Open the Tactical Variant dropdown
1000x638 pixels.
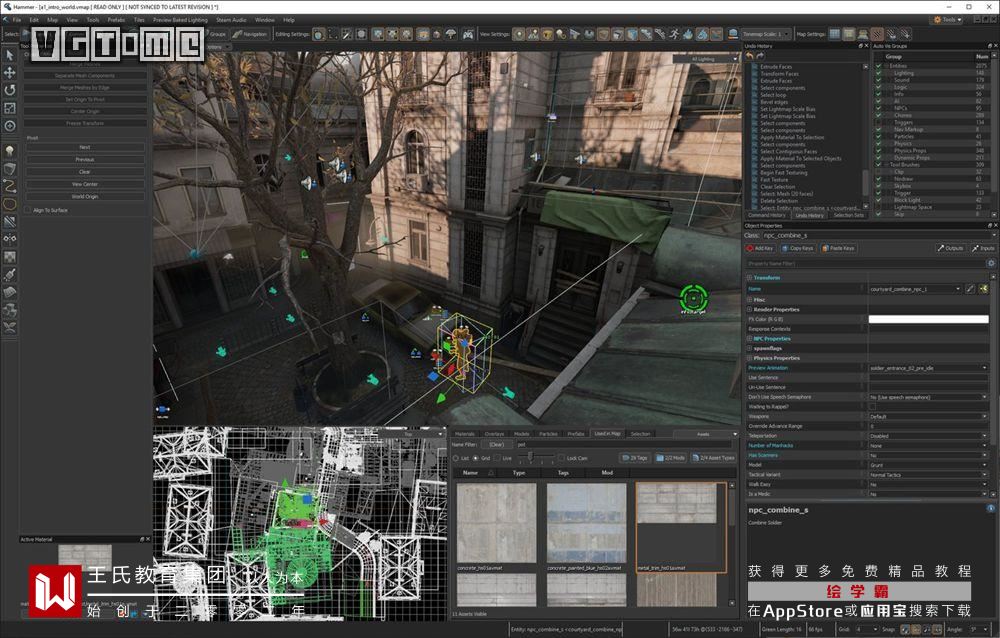pyautogui.click(x=929, y=475)
